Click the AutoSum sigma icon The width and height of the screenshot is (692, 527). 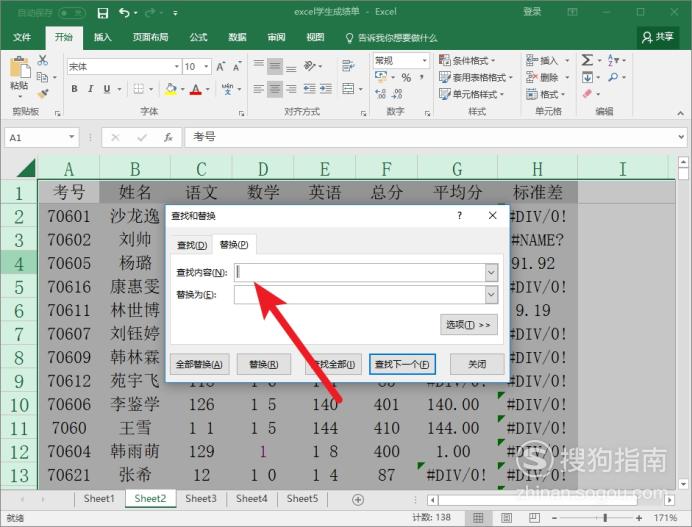587,60
